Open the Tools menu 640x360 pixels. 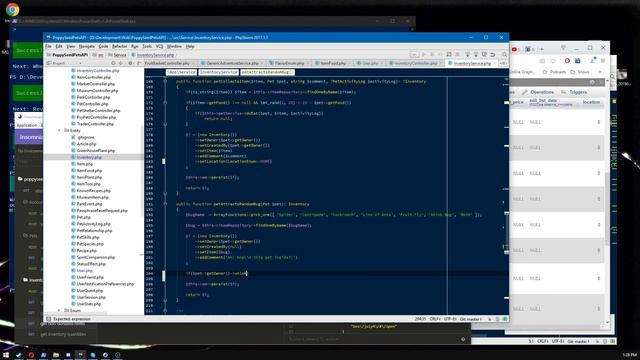(147, 47)
